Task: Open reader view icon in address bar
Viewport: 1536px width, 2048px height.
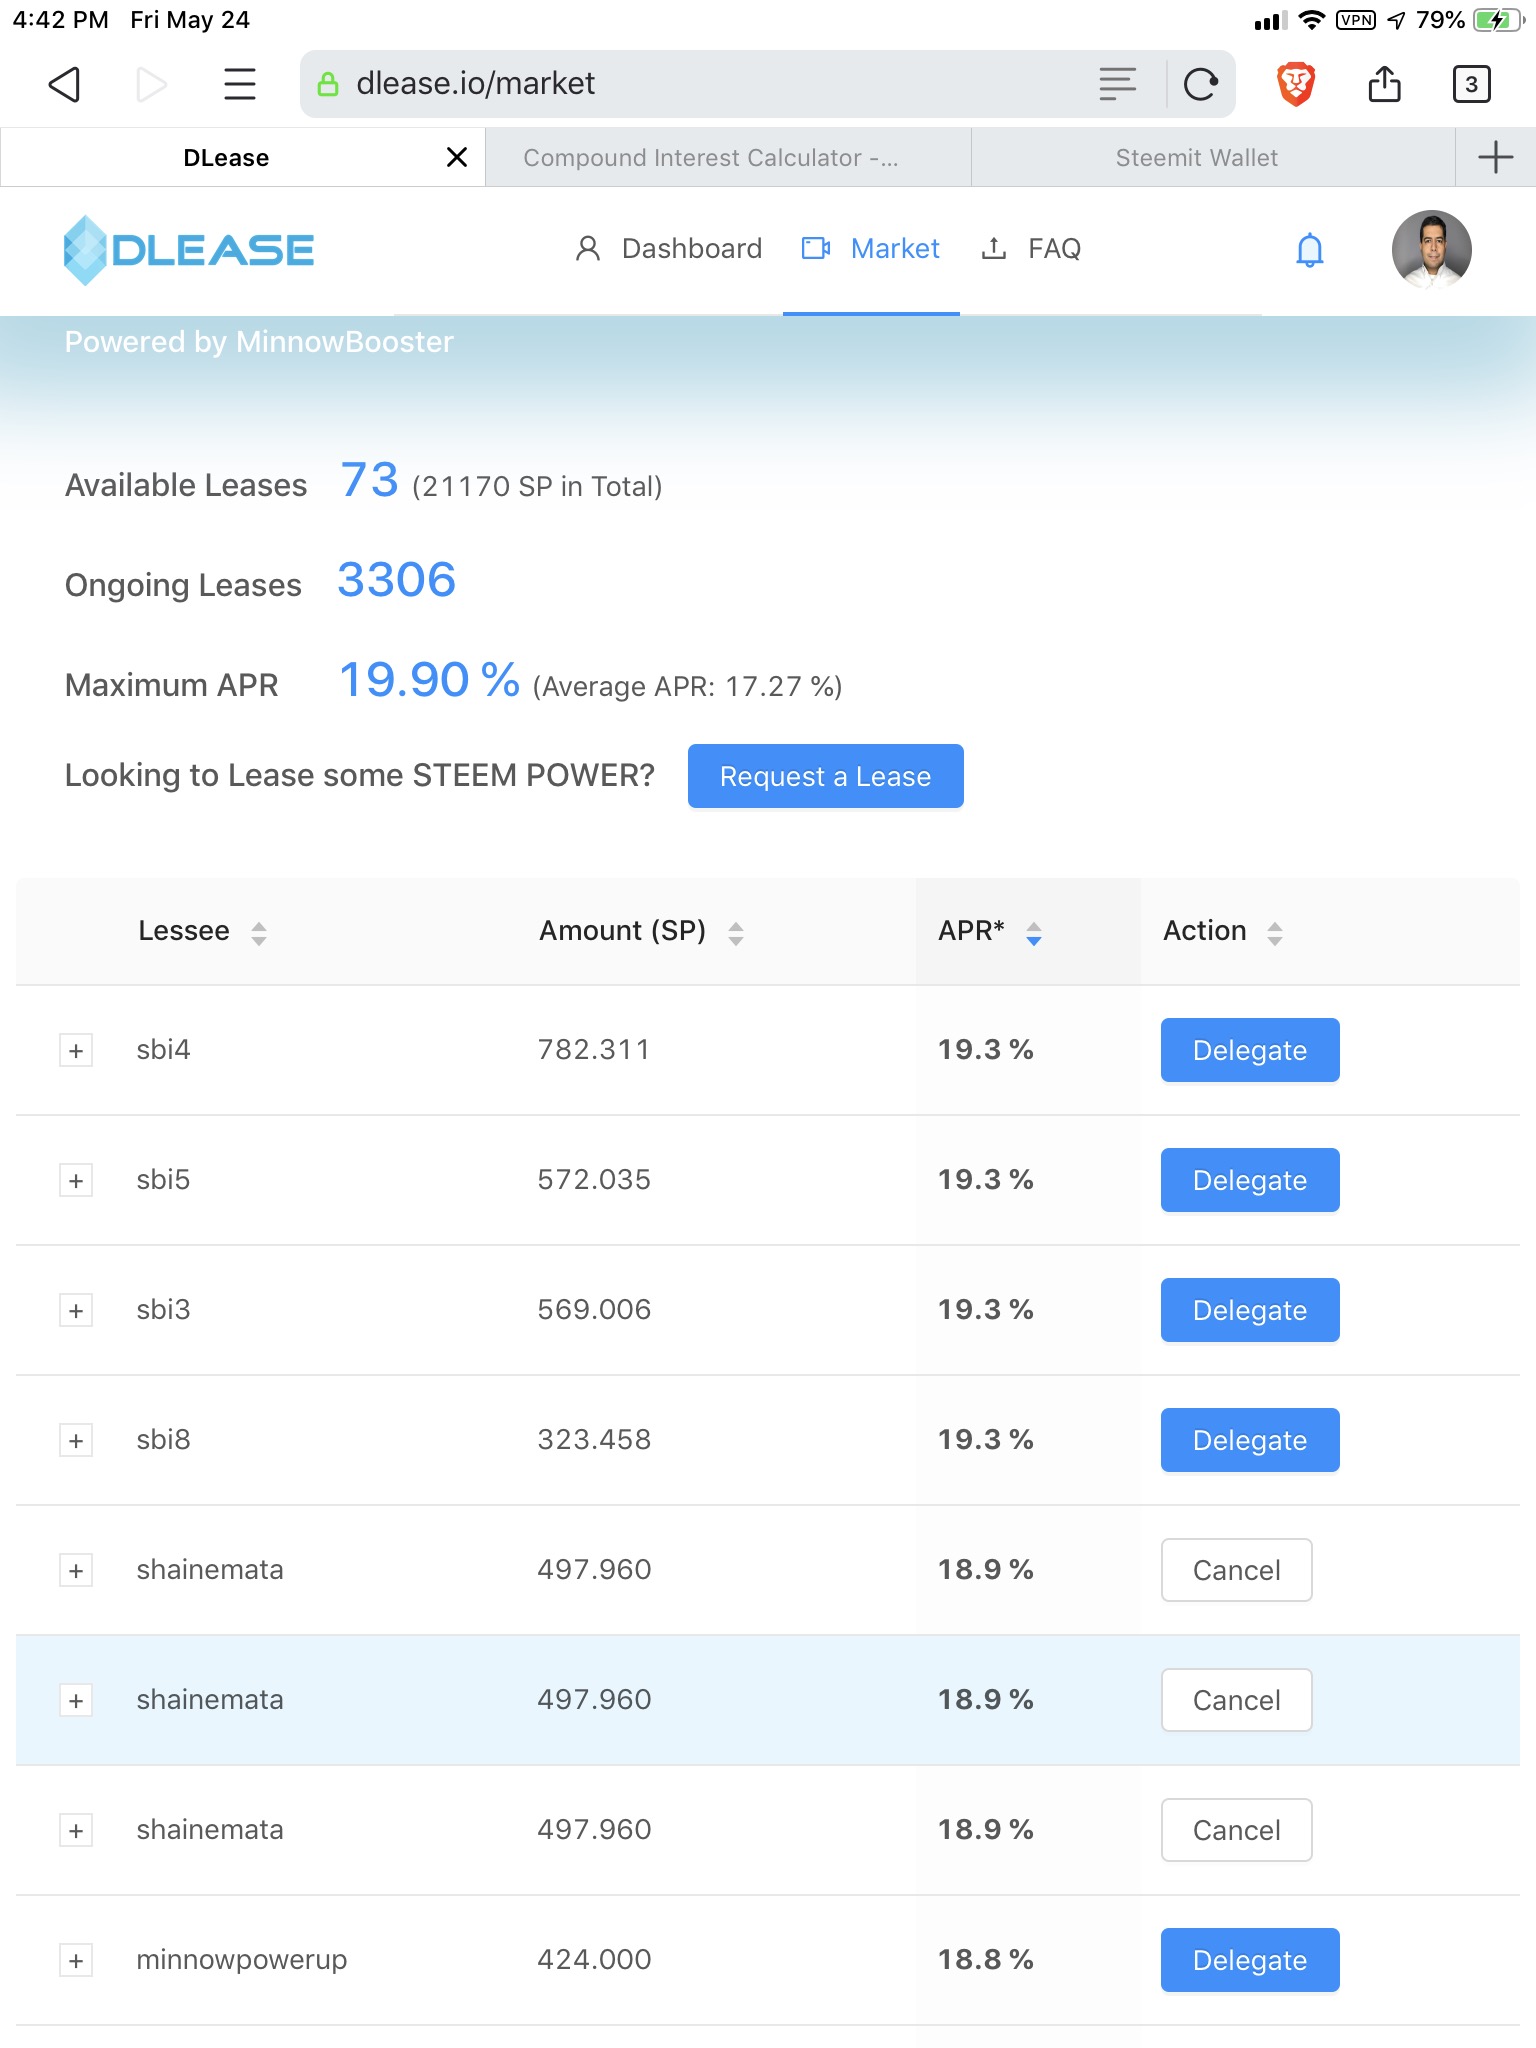Action: coord(1117,84)
